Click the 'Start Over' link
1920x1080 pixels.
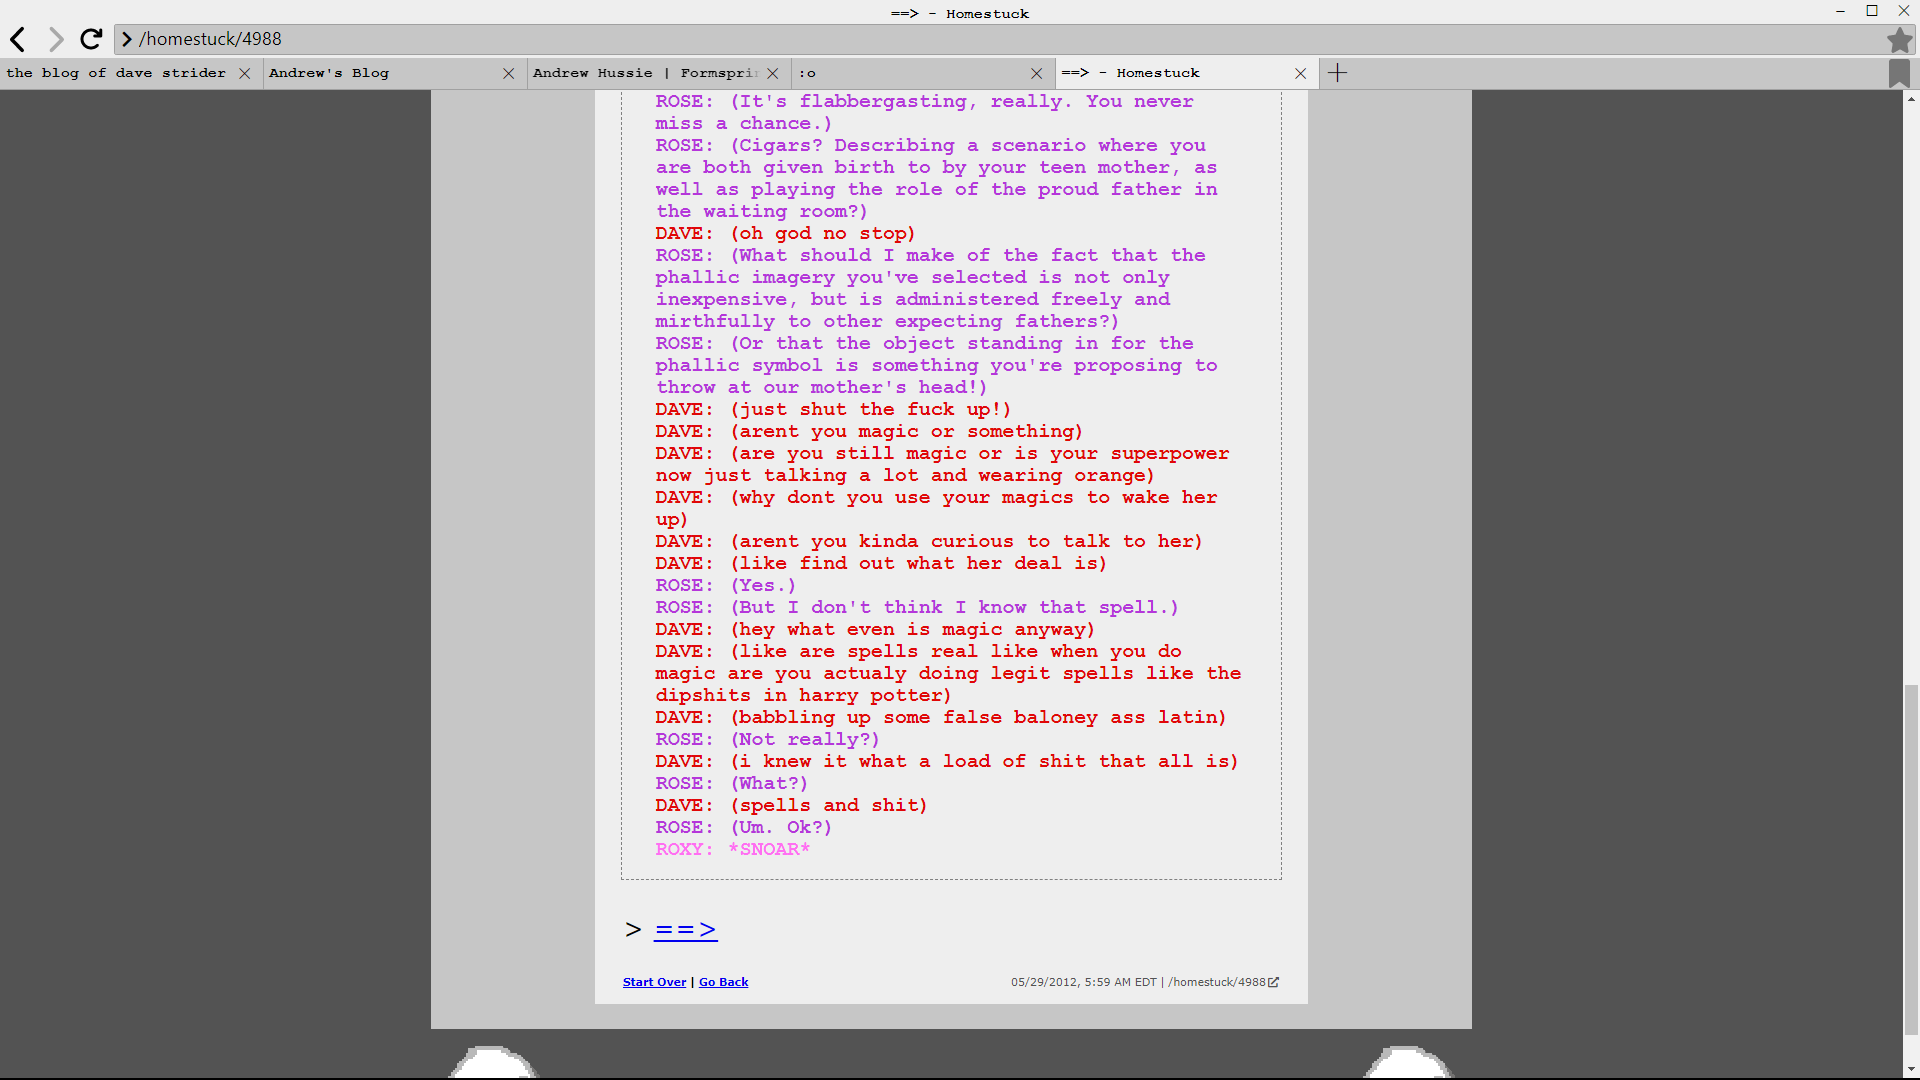point(654,982)
